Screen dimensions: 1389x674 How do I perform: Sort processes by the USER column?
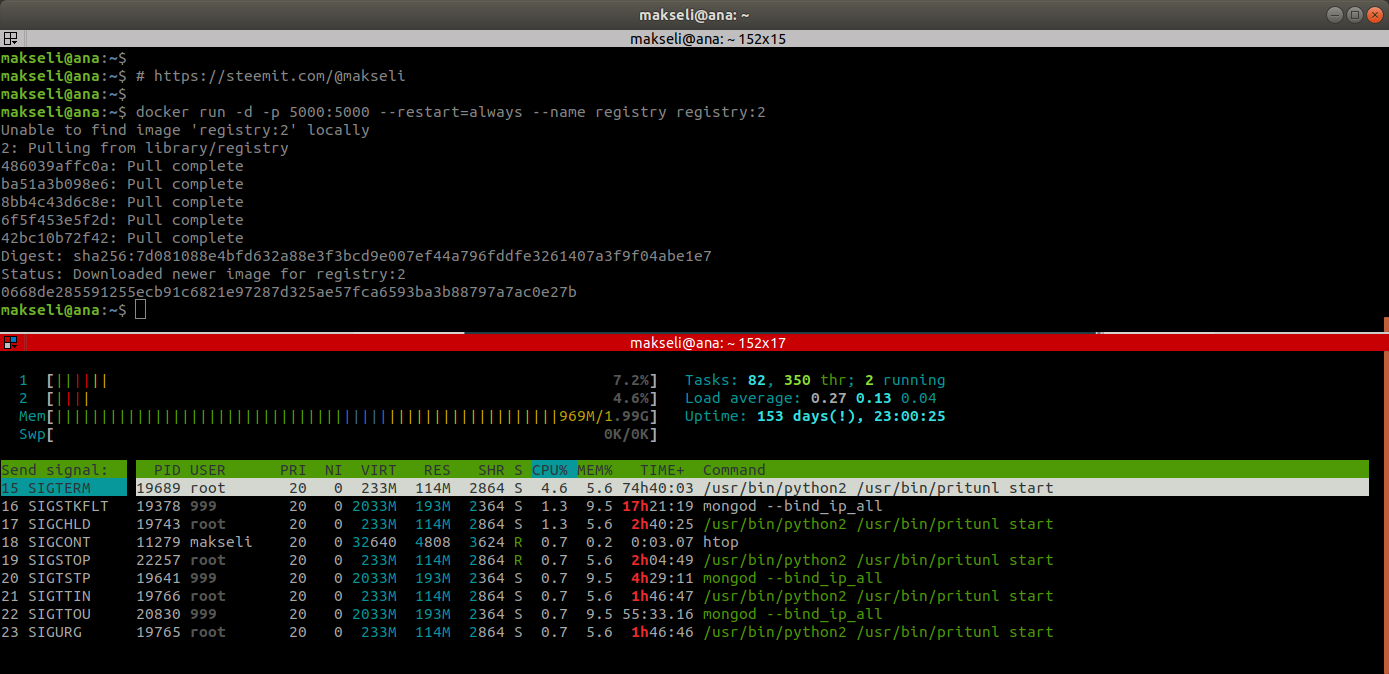pos(208,470)
